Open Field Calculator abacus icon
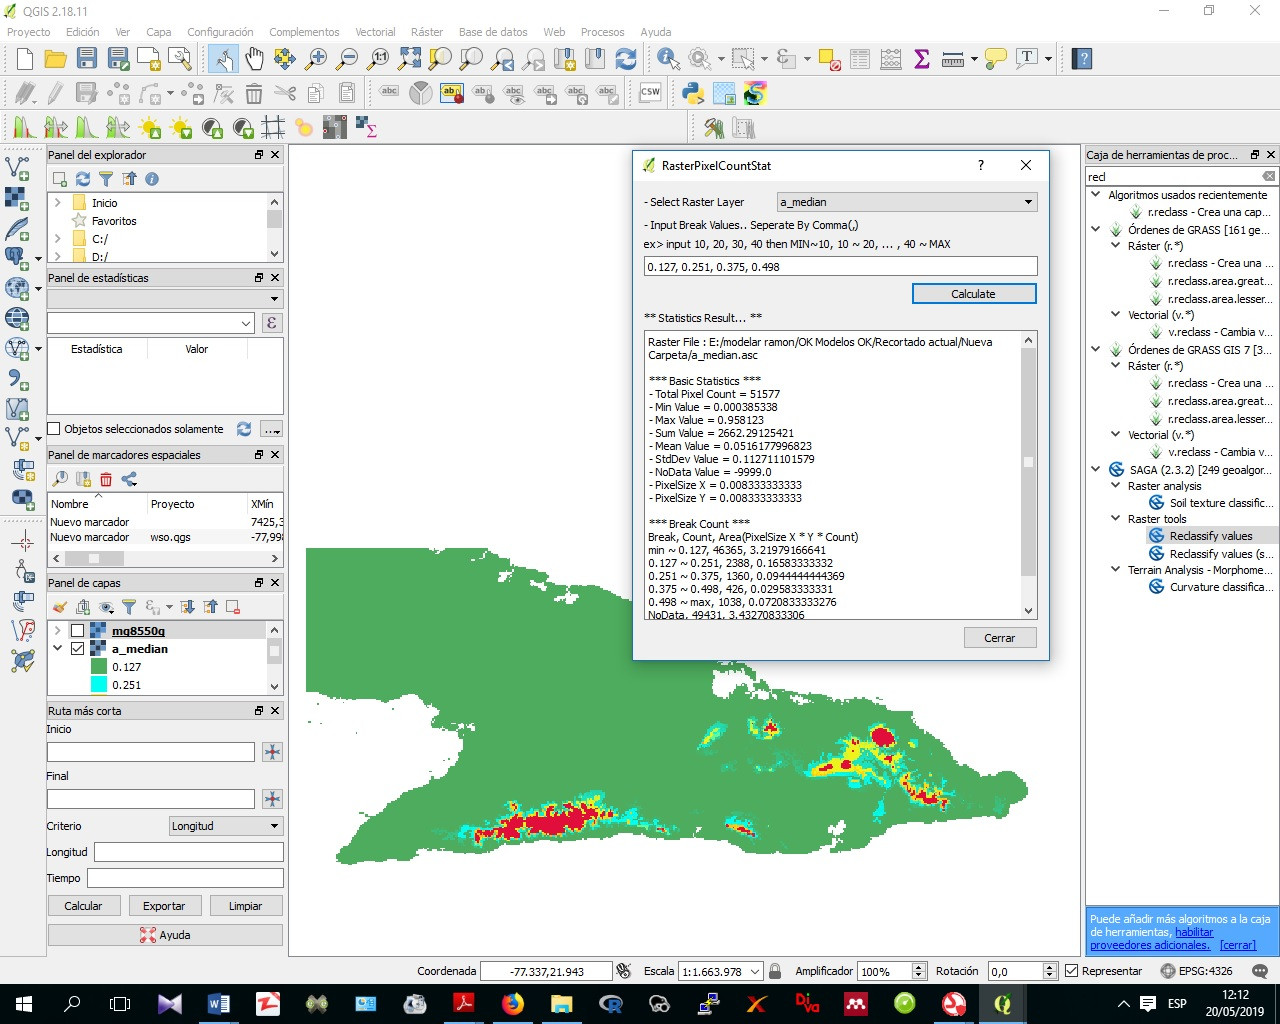The image size is (1280, 1024). (891, 59)
